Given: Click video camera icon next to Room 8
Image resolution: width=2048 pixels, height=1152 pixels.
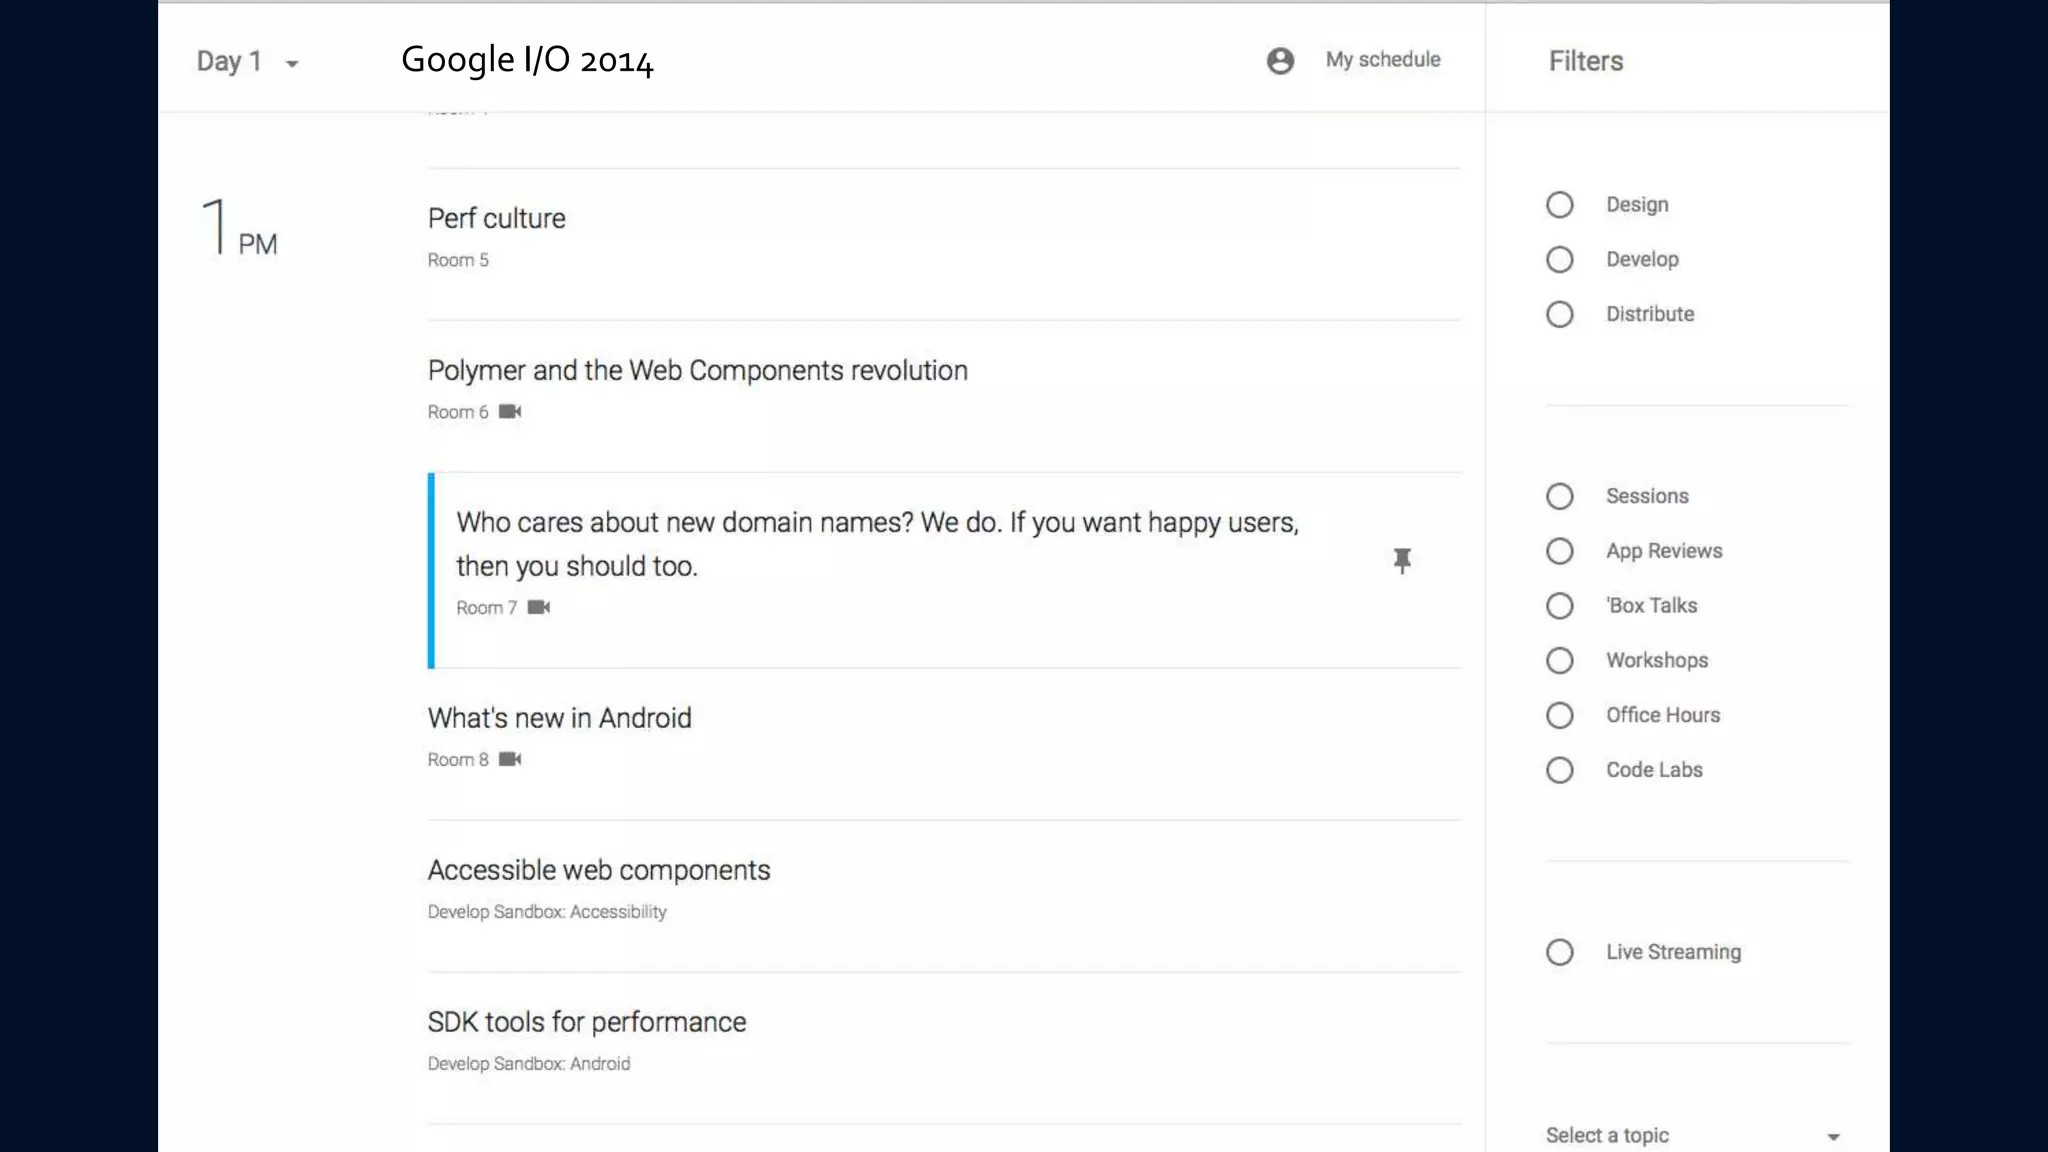Looking at the screenshot, I should point(510,759).
